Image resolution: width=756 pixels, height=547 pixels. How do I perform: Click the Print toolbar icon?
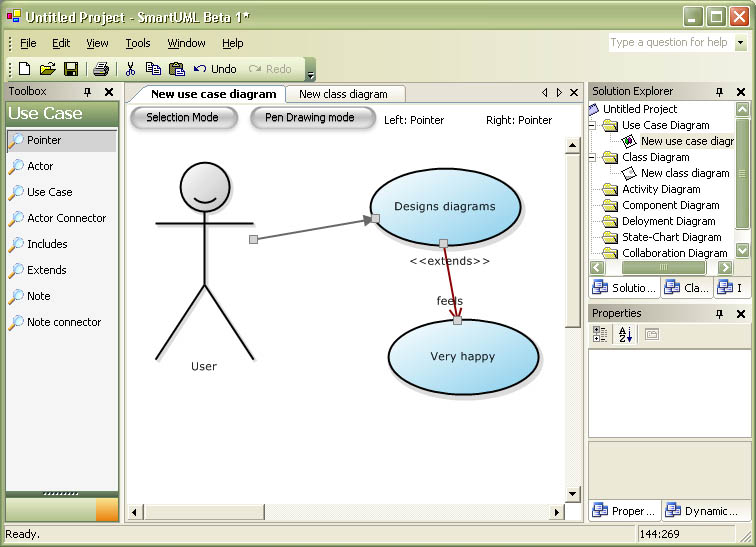click(101, 69)
